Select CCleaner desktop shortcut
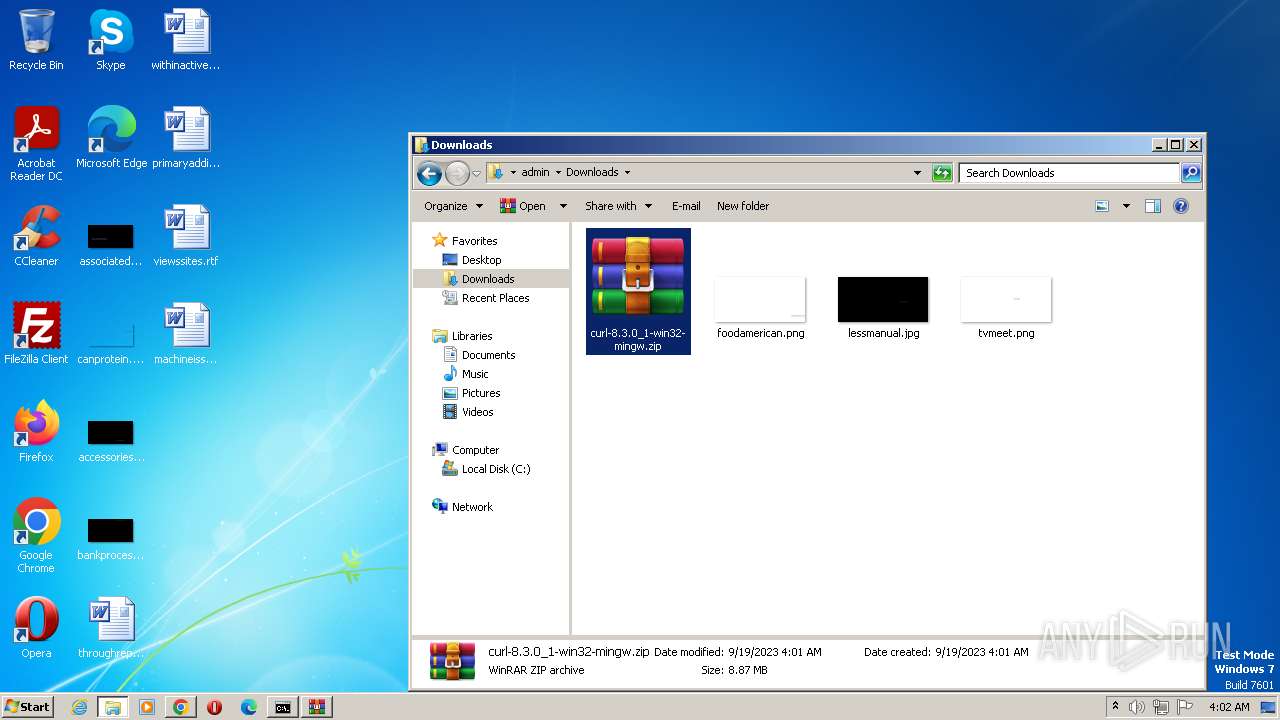The image size is (1280, 720). (36, 236)
